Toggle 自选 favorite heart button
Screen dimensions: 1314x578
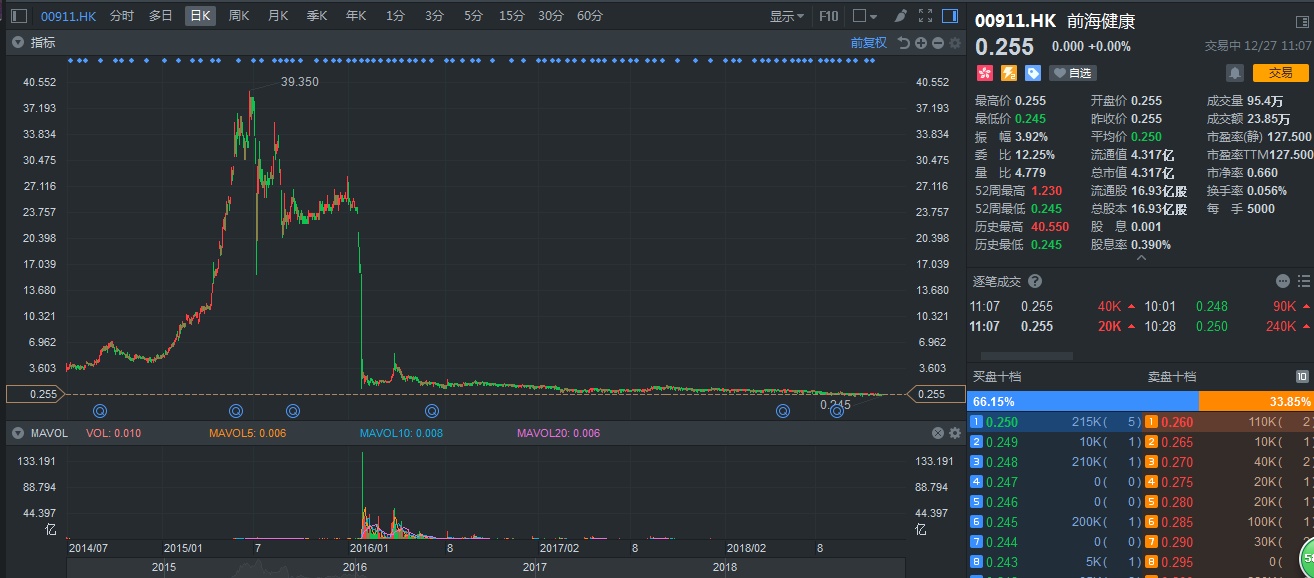pos(1072,73)
